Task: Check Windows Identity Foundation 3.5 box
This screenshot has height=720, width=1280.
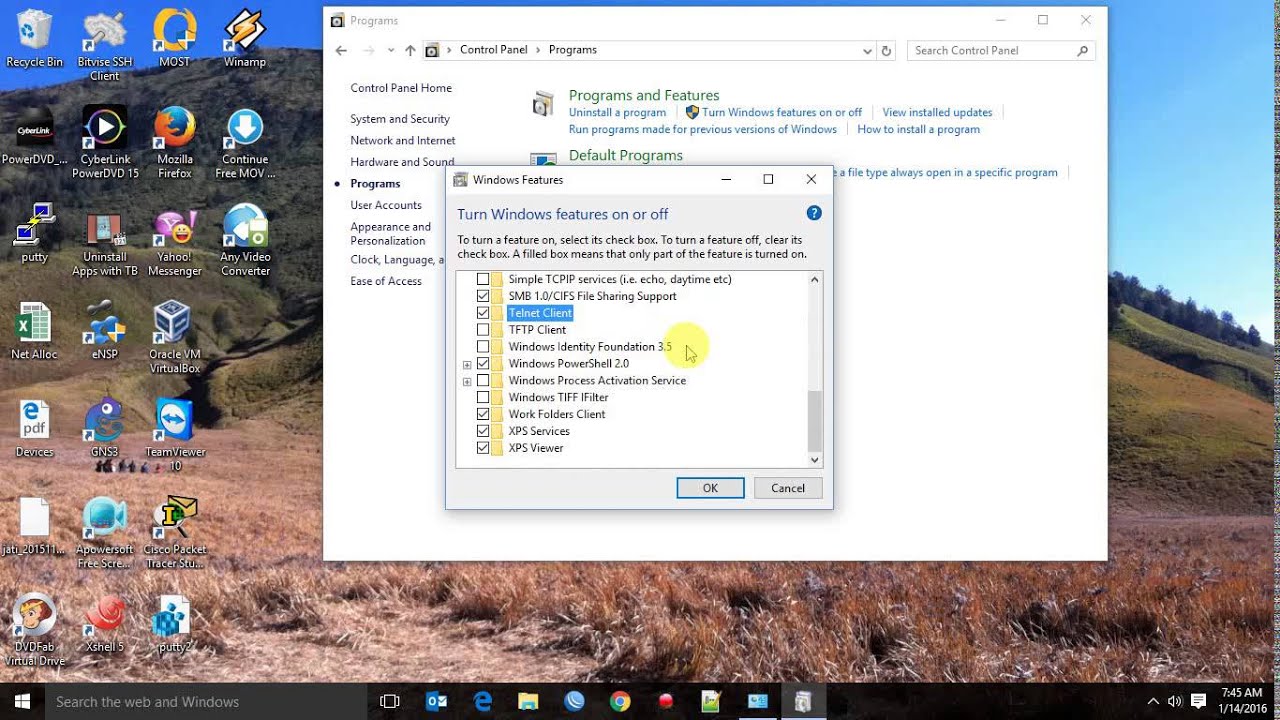Action: 483,347
